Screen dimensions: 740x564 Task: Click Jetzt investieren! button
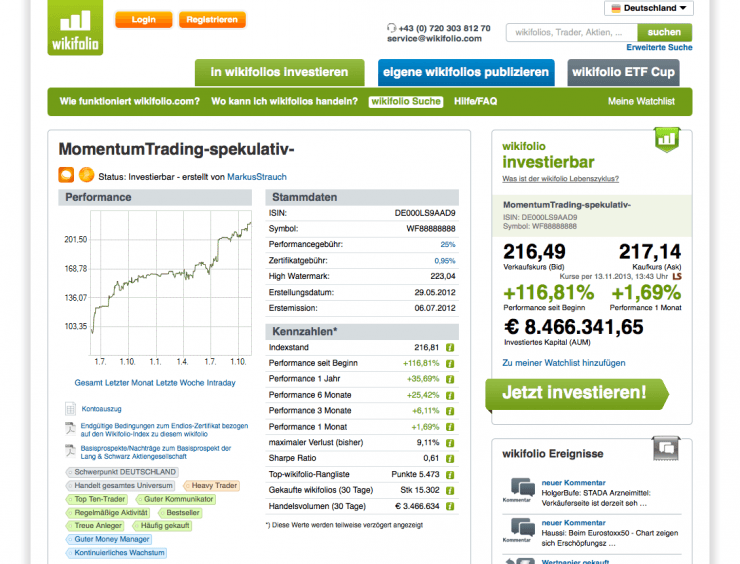[x=577, y=393]
